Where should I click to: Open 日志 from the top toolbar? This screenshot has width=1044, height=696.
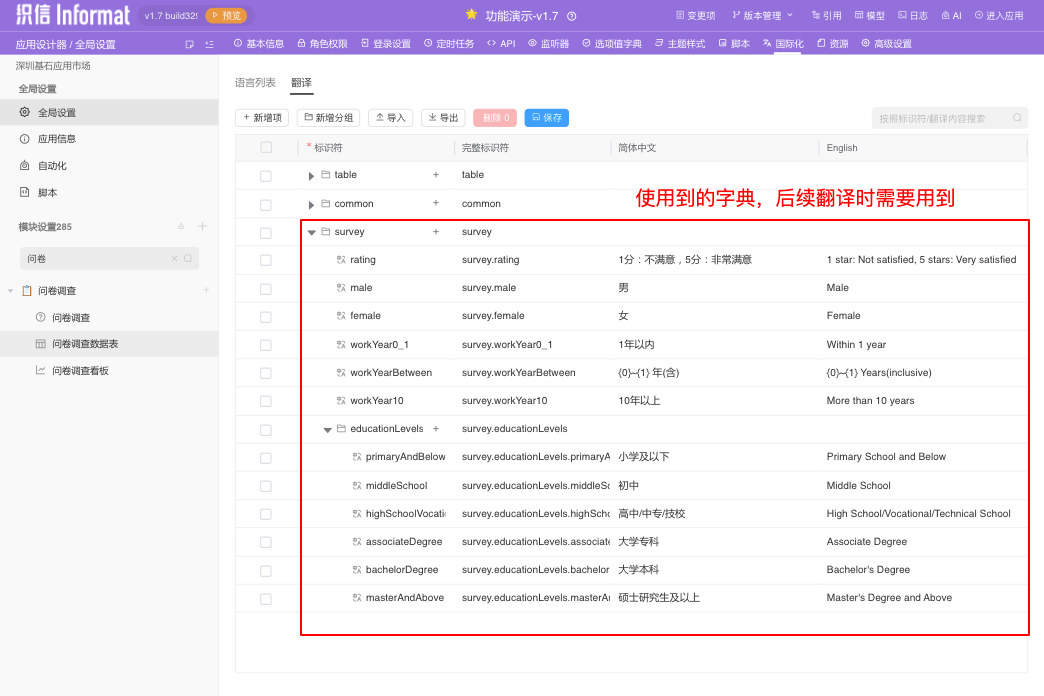(913, 16)
